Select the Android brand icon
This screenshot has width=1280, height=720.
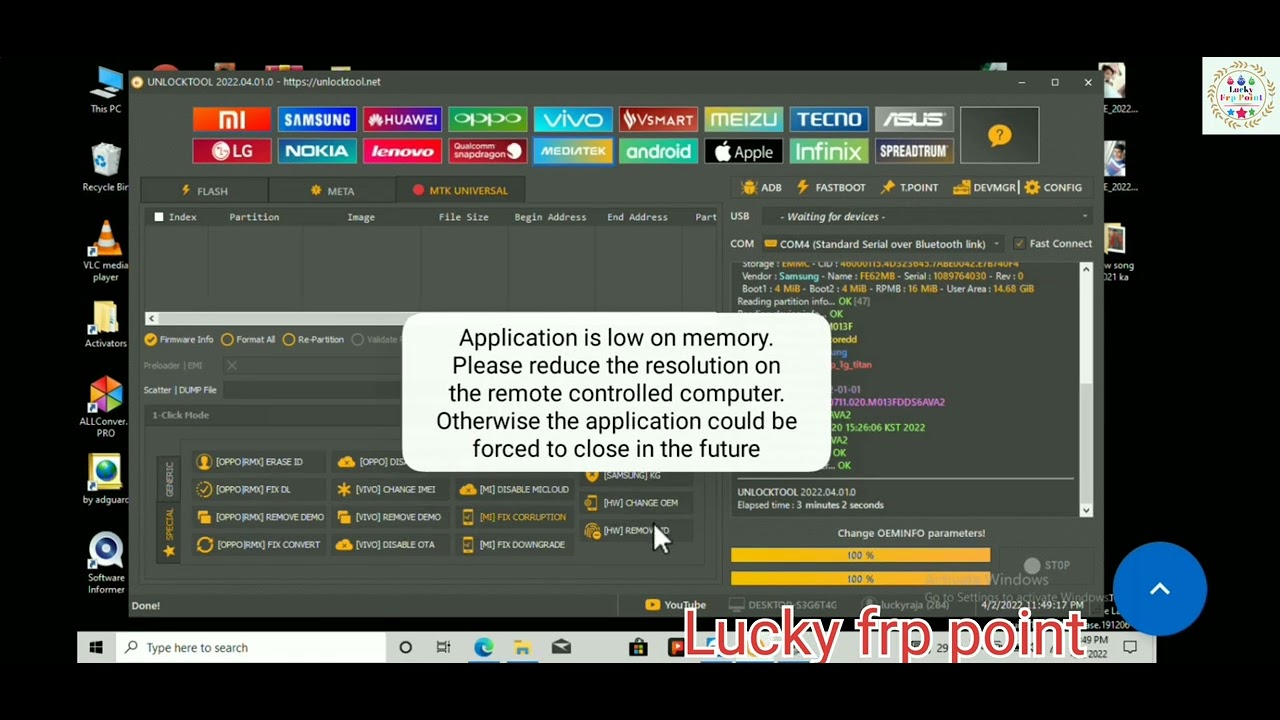click(x=658, y=151)
